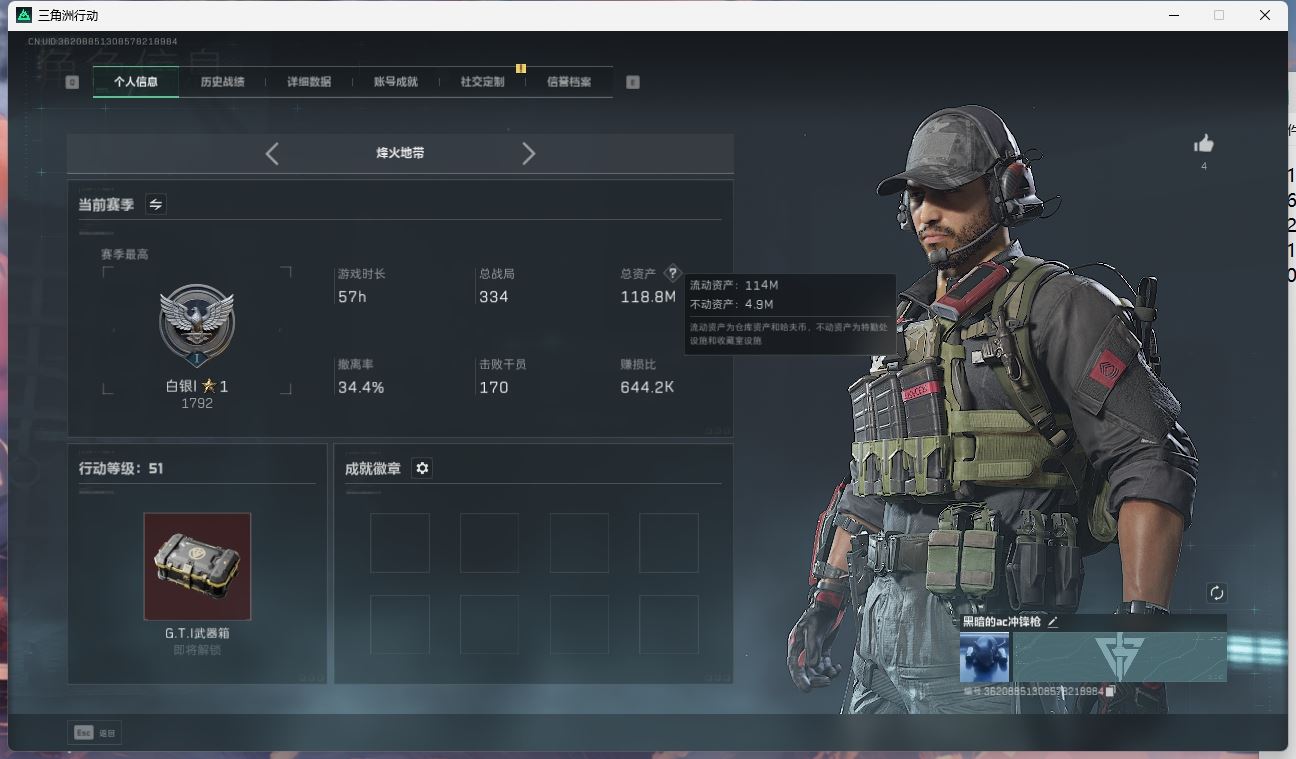1296x759 pixels.
Task: Open the 成就徽章 gear settings
Action: click(x=422, y=468)
